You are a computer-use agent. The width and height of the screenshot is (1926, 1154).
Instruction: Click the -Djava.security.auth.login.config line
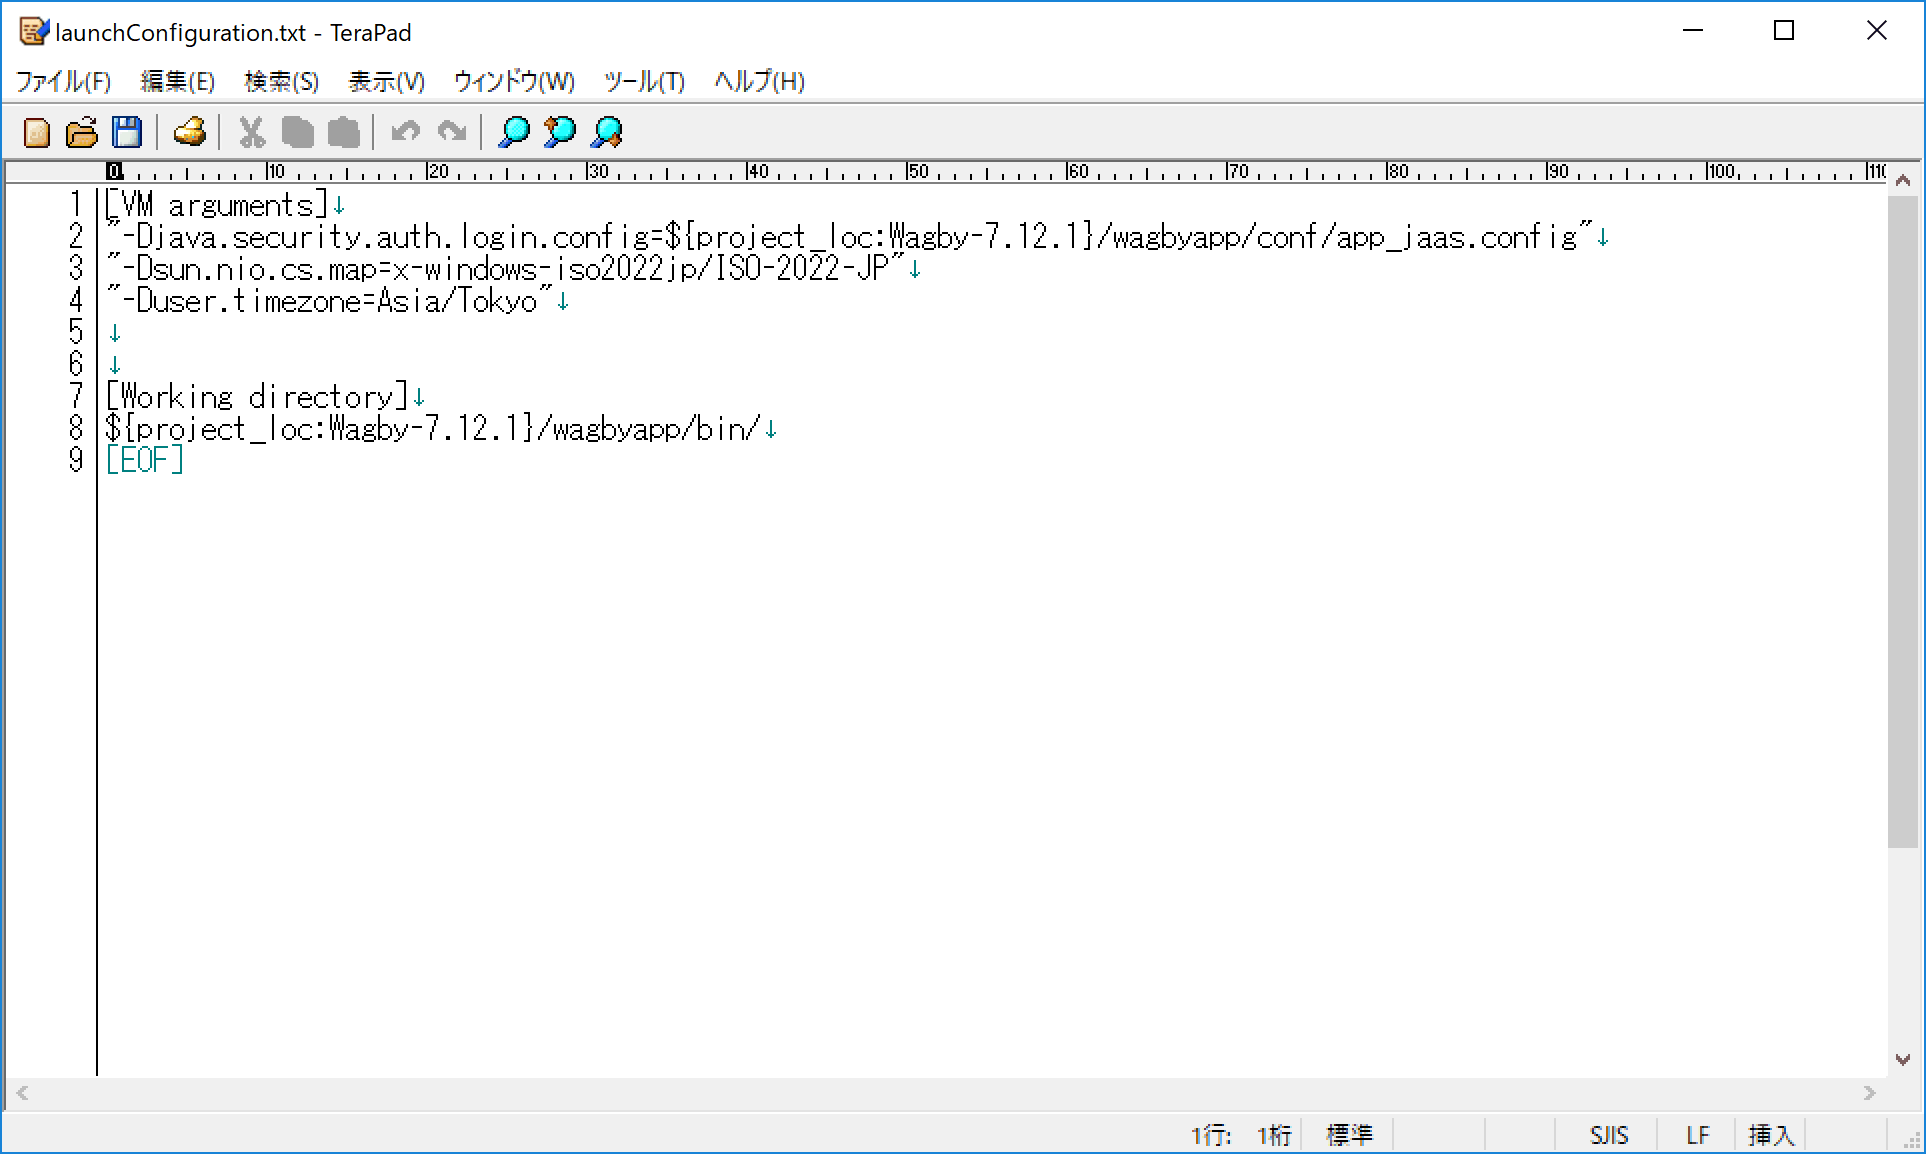click(848, 237)
